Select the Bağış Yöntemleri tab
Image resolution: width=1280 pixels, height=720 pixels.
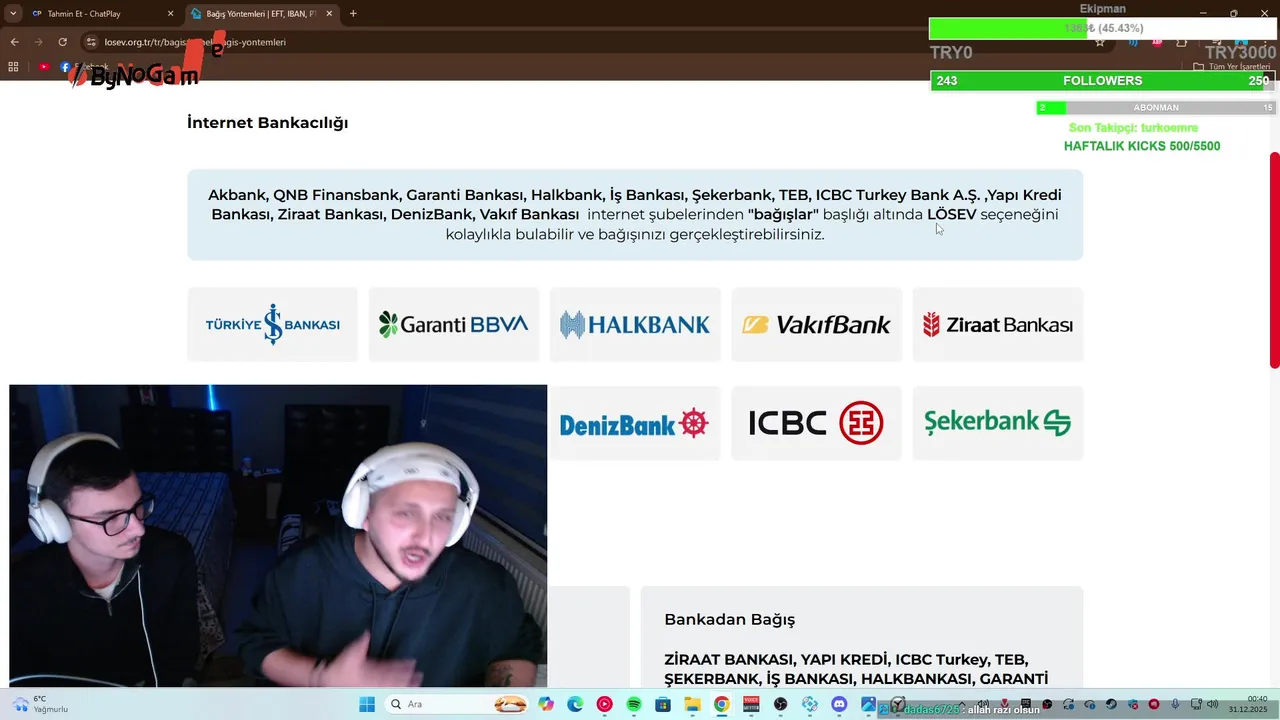[x=262, y=14]
